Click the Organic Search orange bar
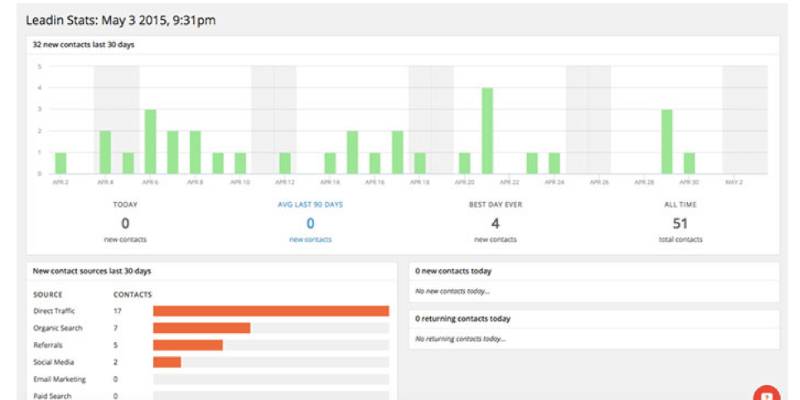800x400 pixels. point(202,328)
